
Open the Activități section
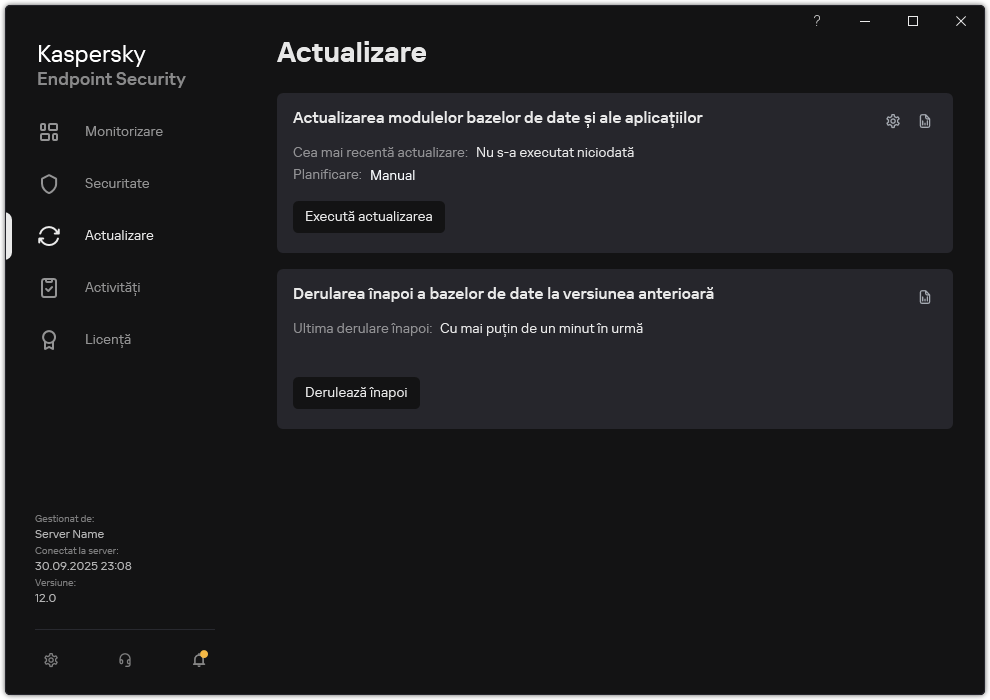coord(112,288)
